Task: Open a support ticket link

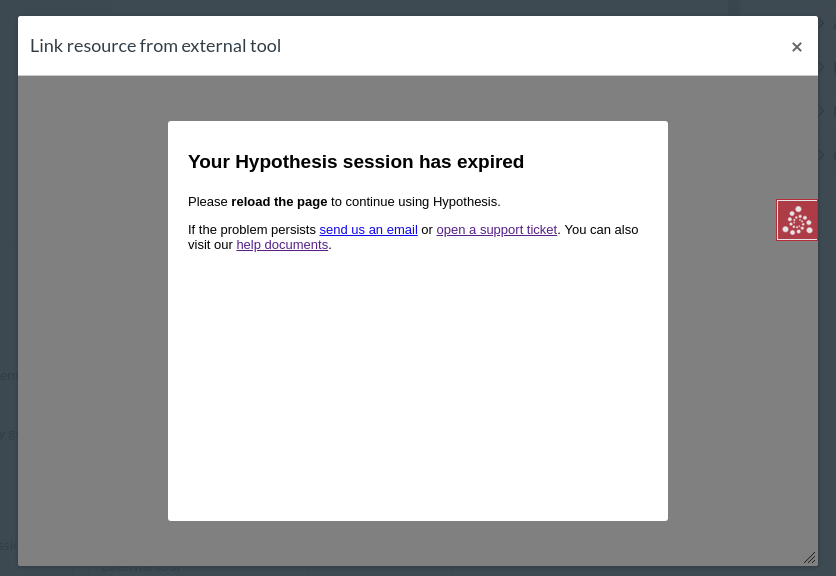Action: pos(496,230)
